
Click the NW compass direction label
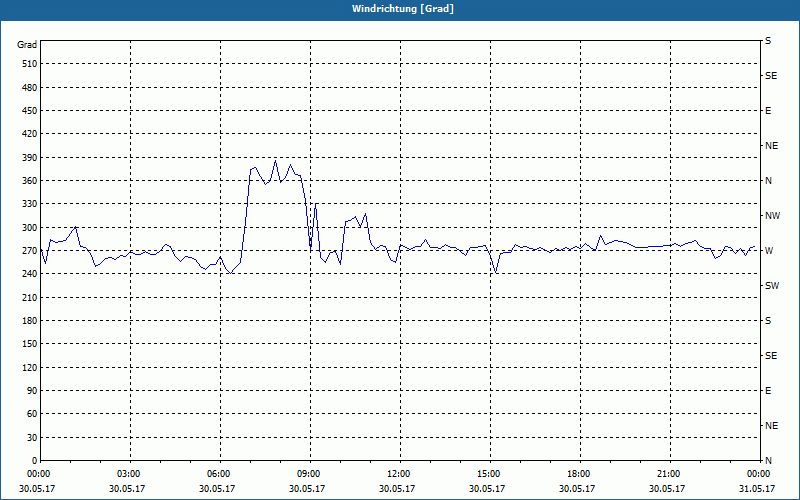click(x=772, y=216)
